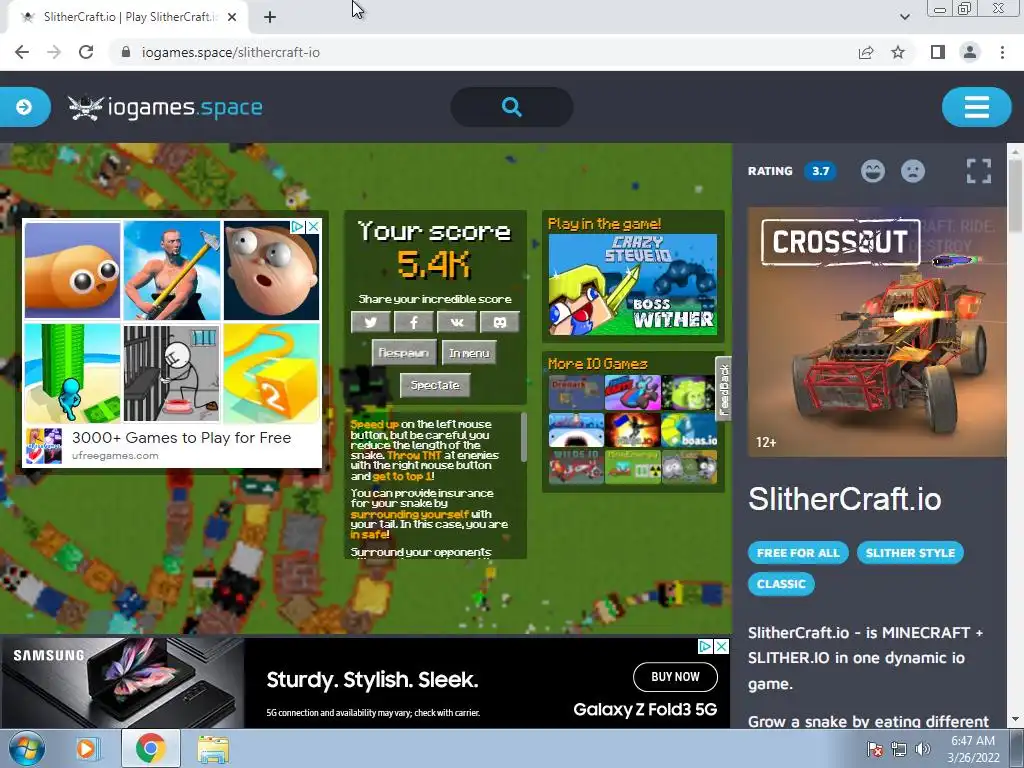The image size is (1024, 768).
Task: Click the address bar URL
Action: pyautogui.click(x=231, y=52)
